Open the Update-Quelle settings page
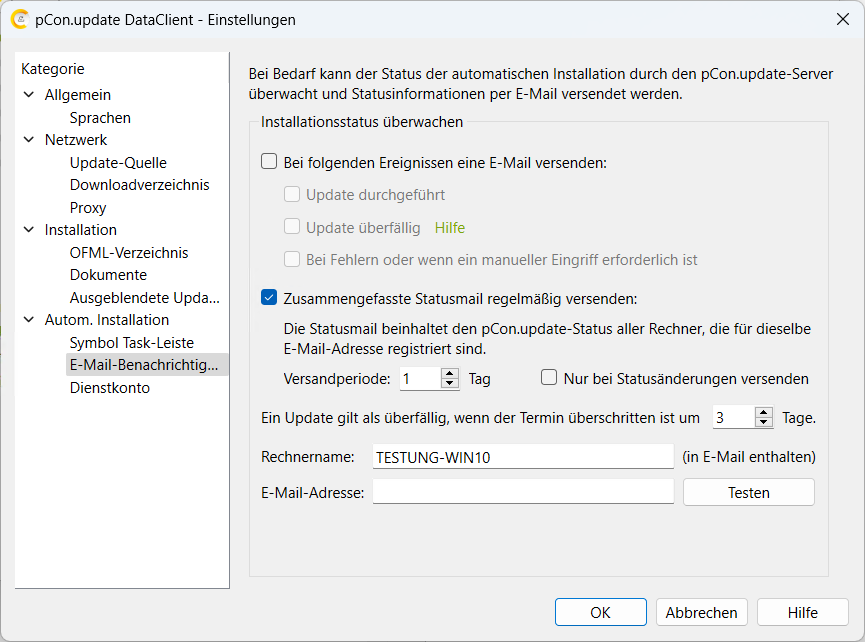 (x=118, y=163)
